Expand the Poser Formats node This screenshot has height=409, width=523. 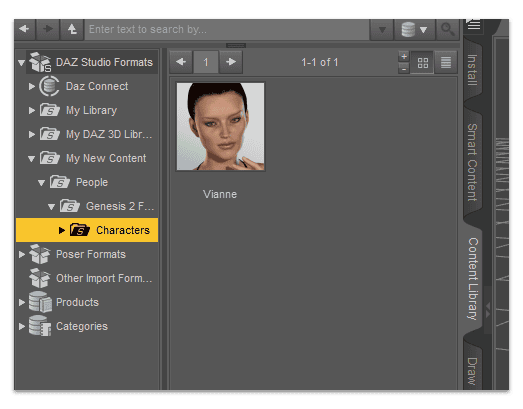pos(22,254)
